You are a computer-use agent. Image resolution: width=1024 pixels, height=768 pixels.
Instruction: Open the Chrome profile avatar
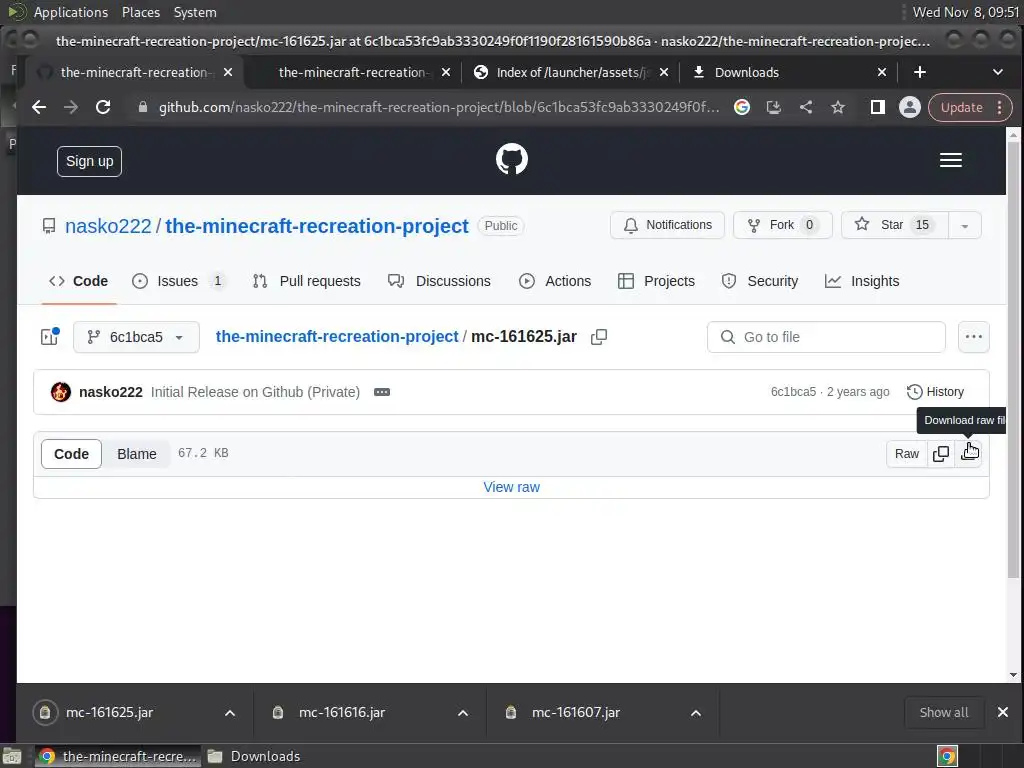point(910,107)
